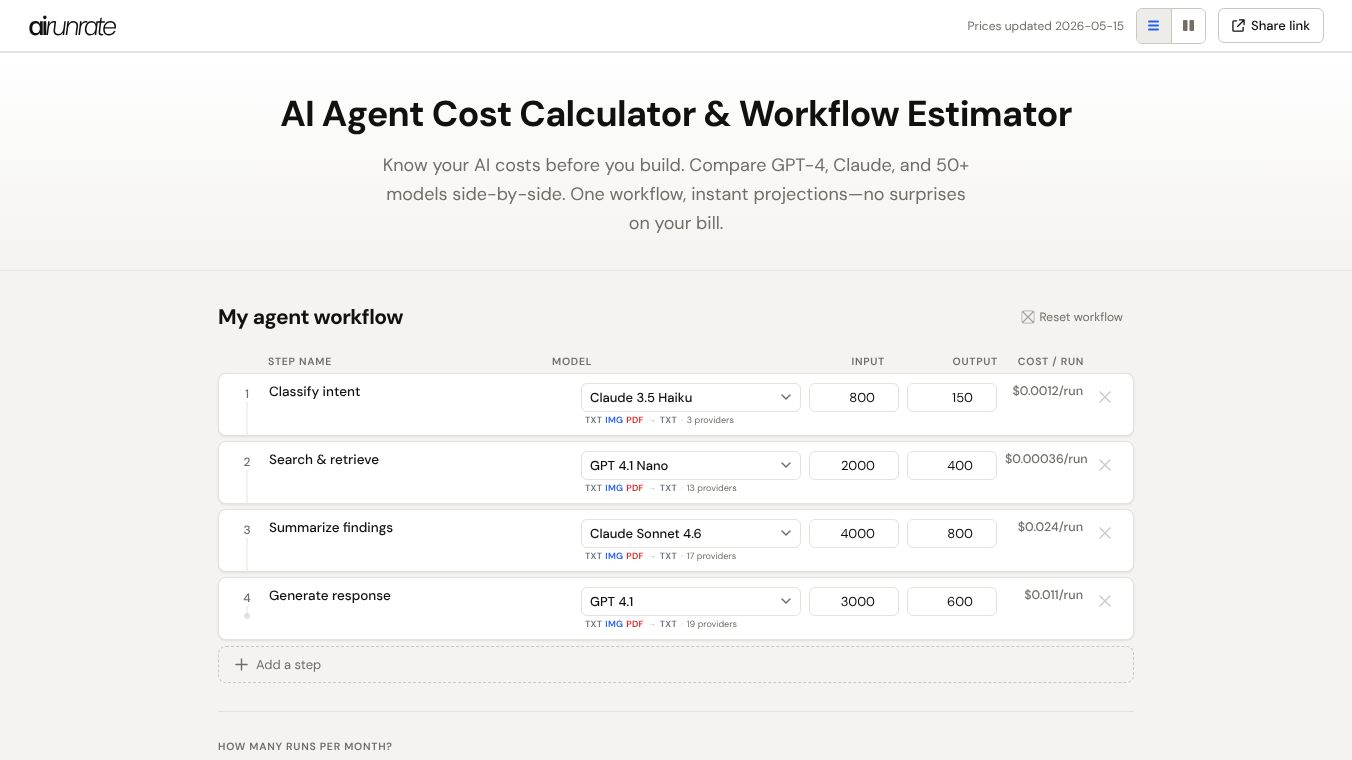
Task: Switch to list view layout
Action: [1153, 26]
